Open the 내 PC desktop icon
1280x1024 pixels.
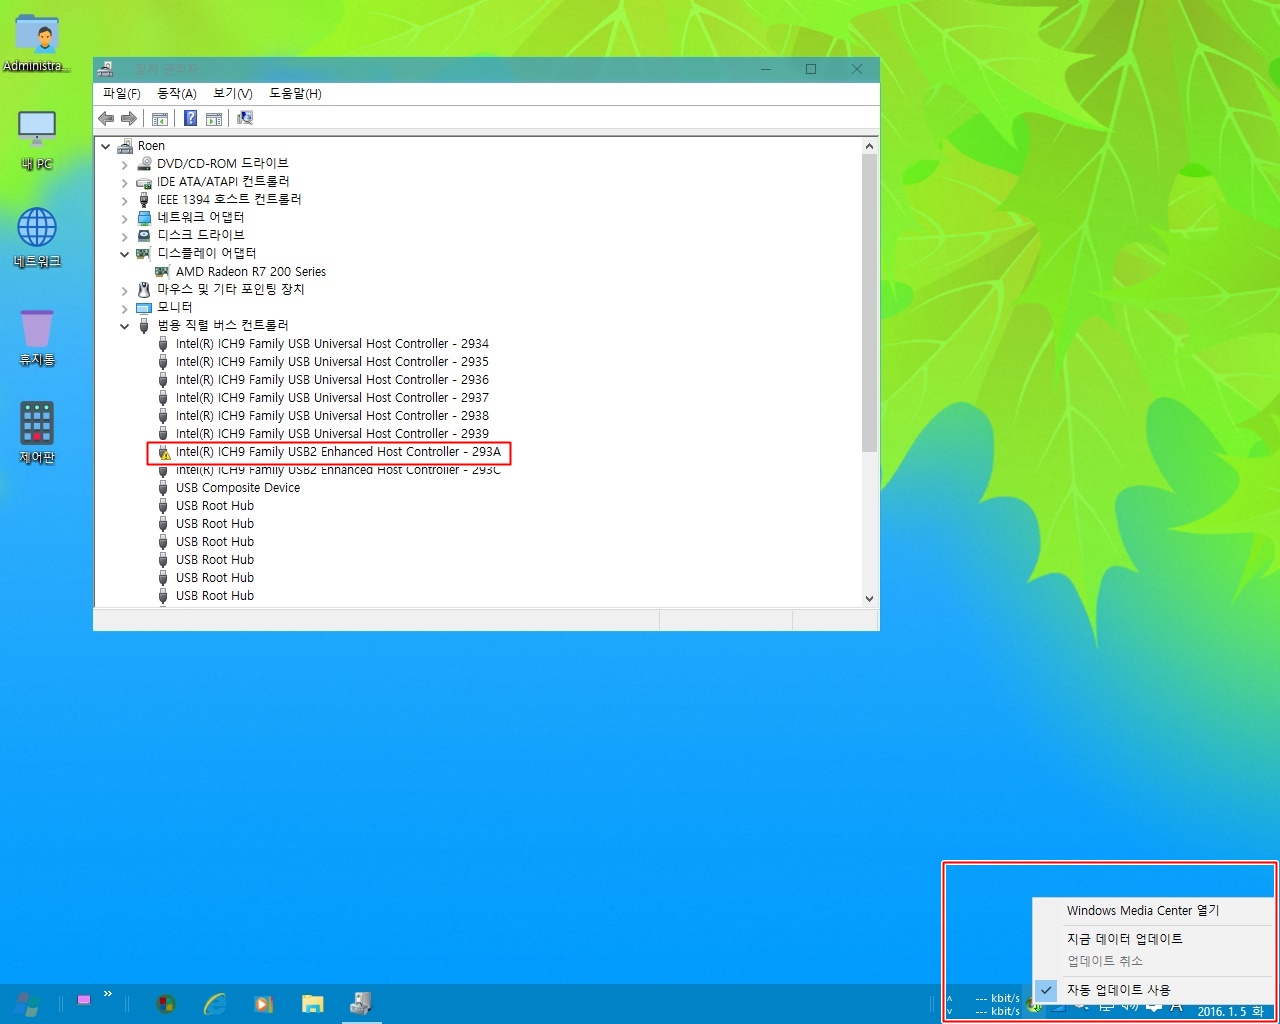click(37, 140)
